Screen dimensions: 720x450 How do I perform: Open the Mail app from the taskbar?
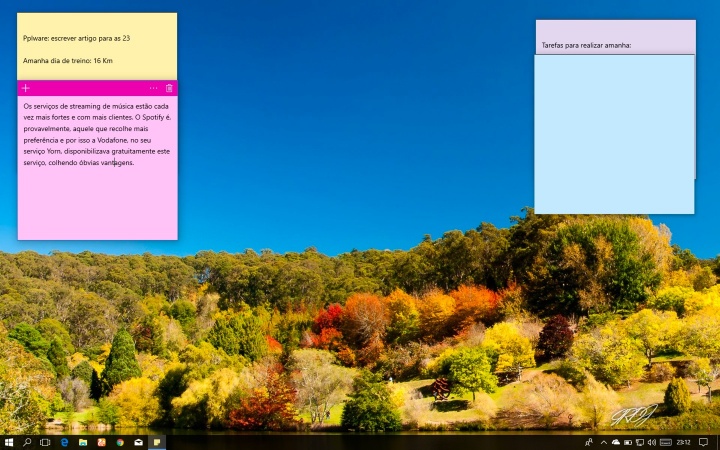pyautogui.click(x=138, y=441)
